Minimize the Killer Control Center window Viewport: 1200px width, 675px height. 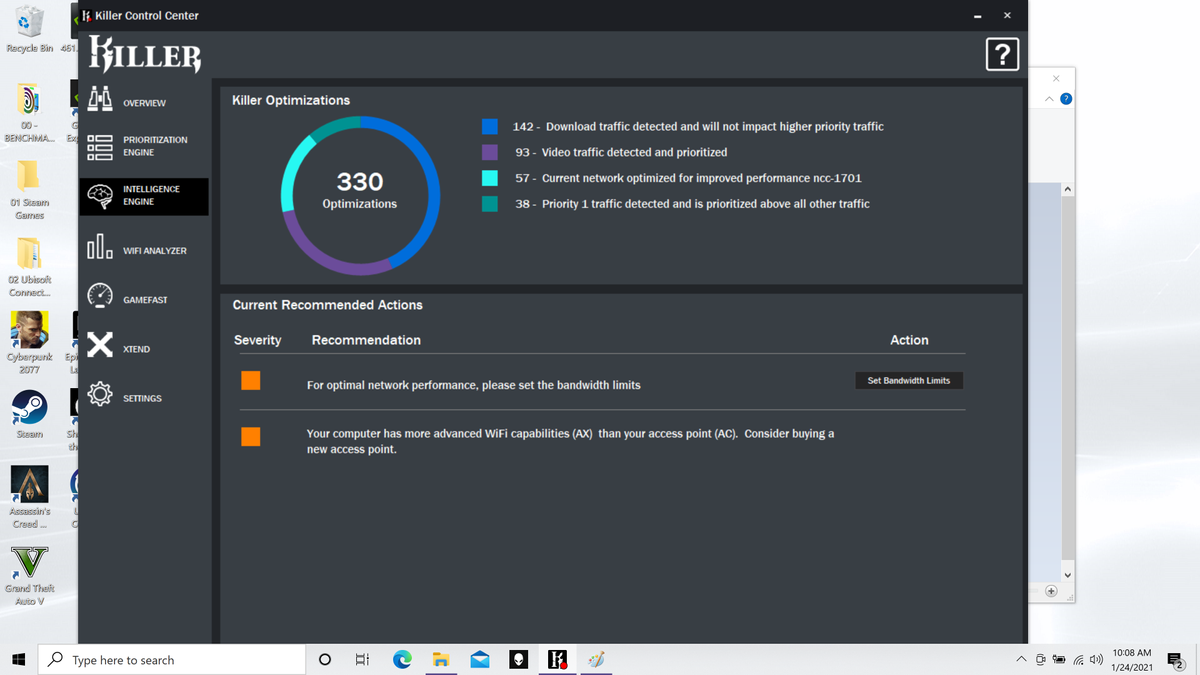click(977, 15)
